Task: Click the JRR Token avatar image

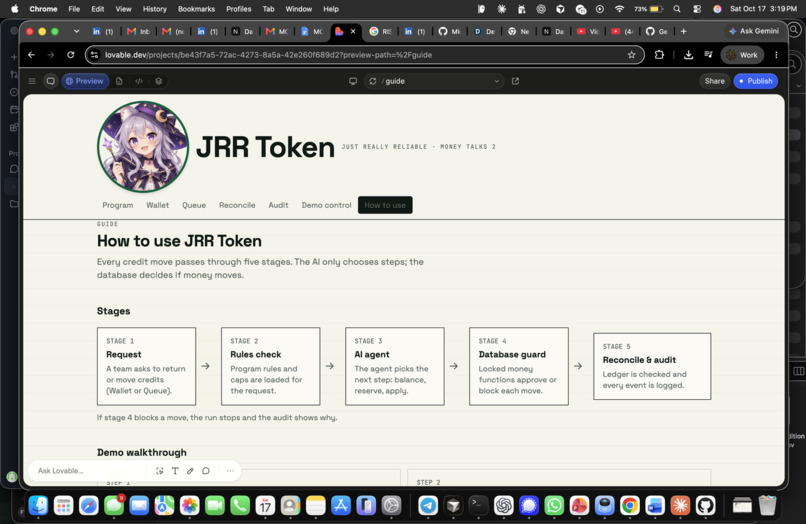Action: coord(143,147)
